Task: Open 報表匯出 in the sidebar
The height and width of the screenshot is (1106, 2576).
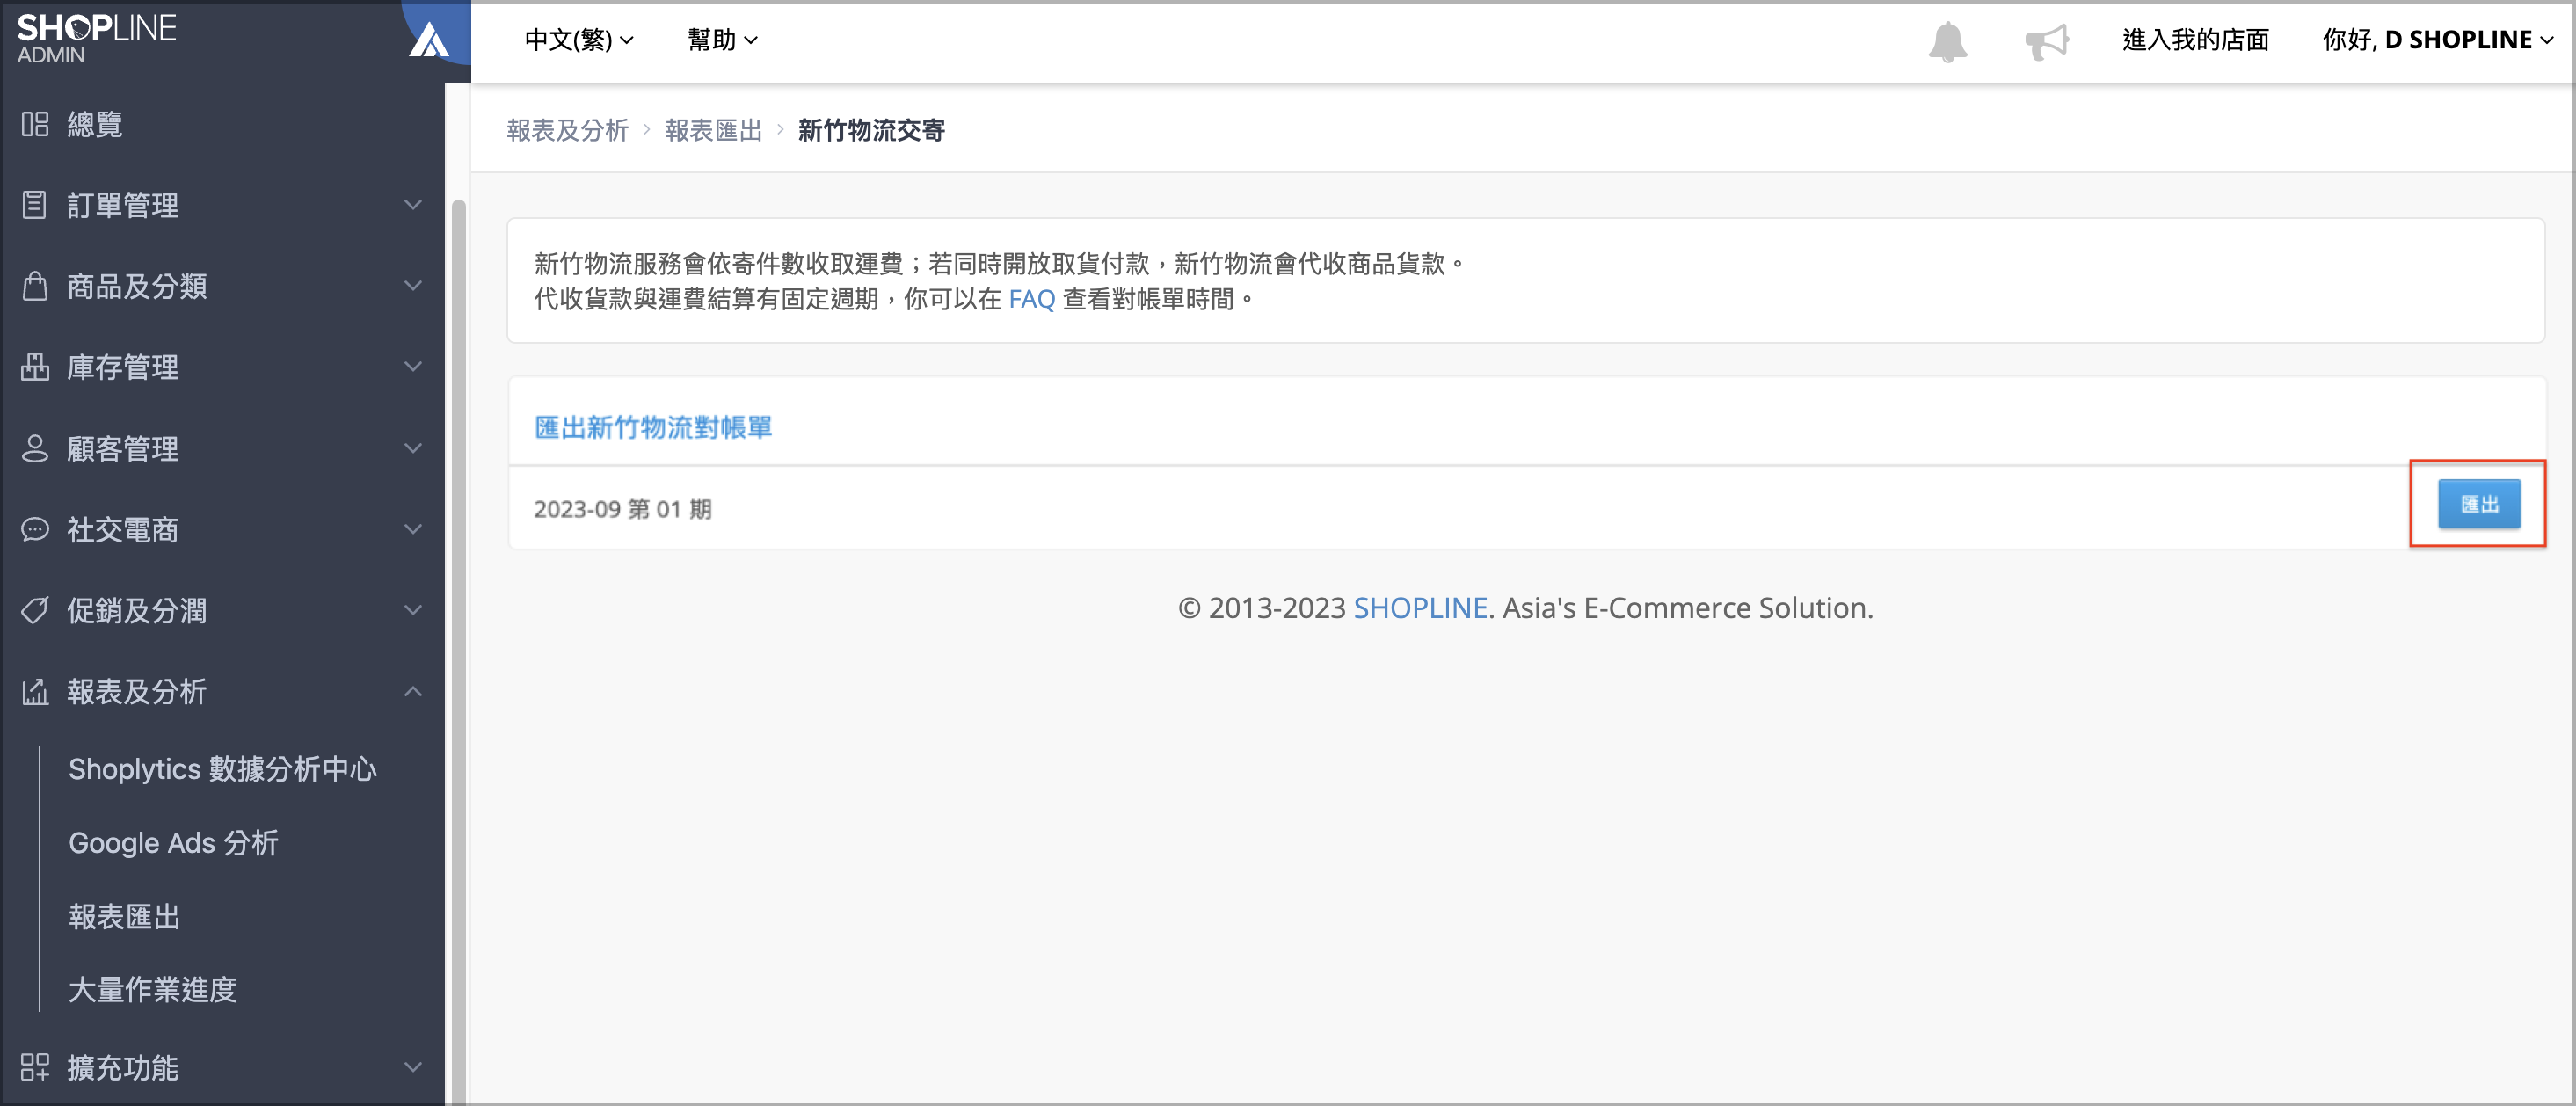Action: tap(124, 917)
